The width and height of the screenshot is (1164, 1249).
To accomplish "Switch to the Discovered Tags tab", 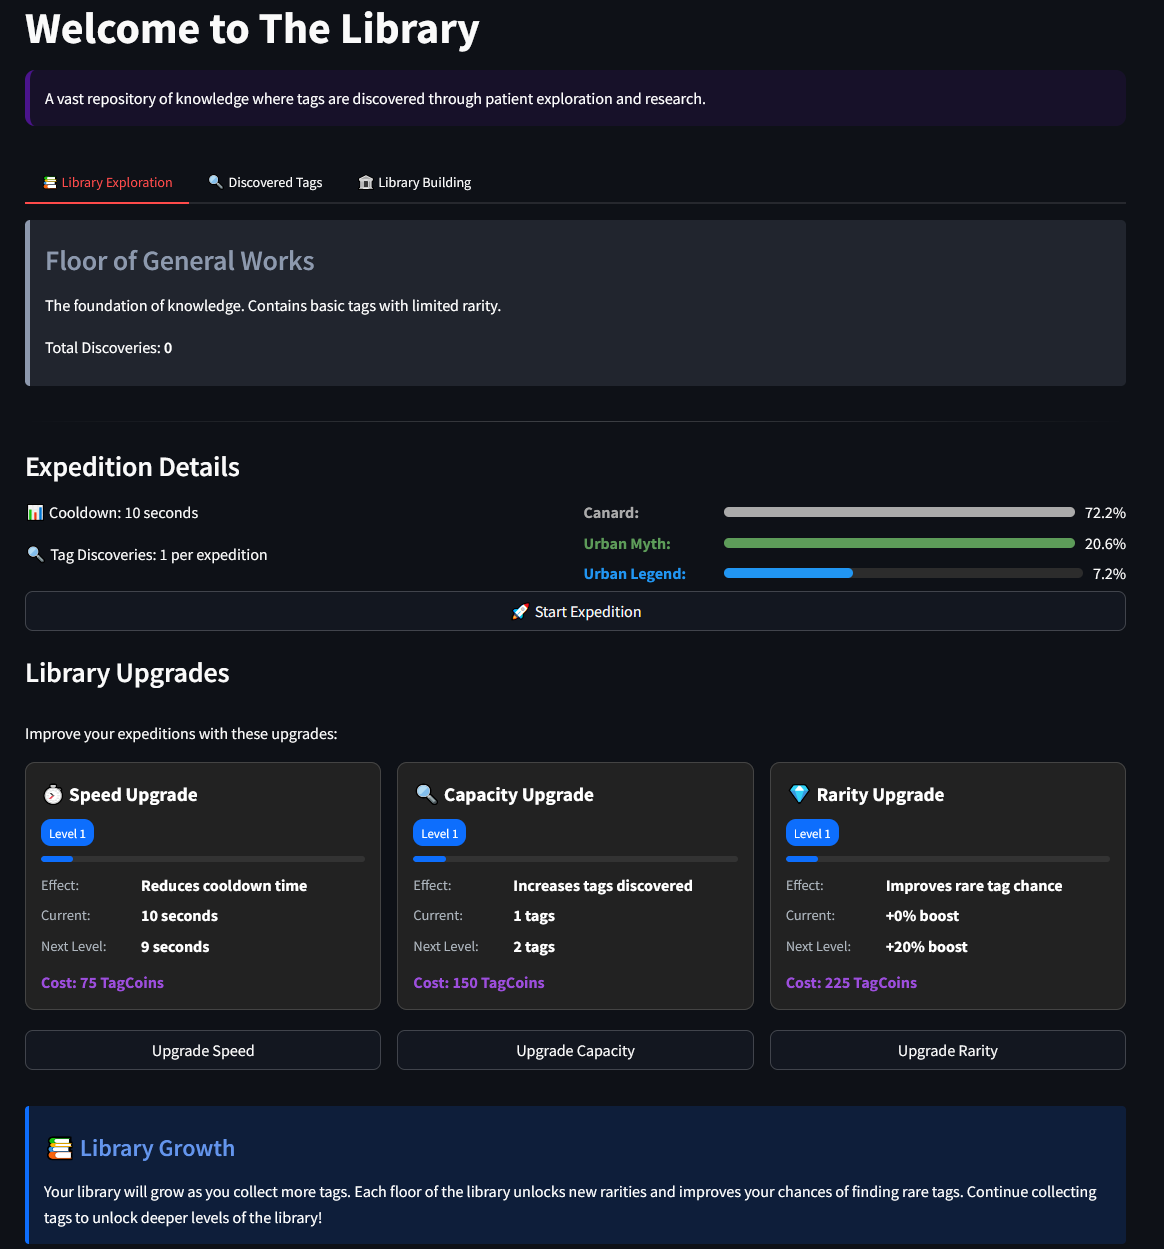I will [266, 183].
